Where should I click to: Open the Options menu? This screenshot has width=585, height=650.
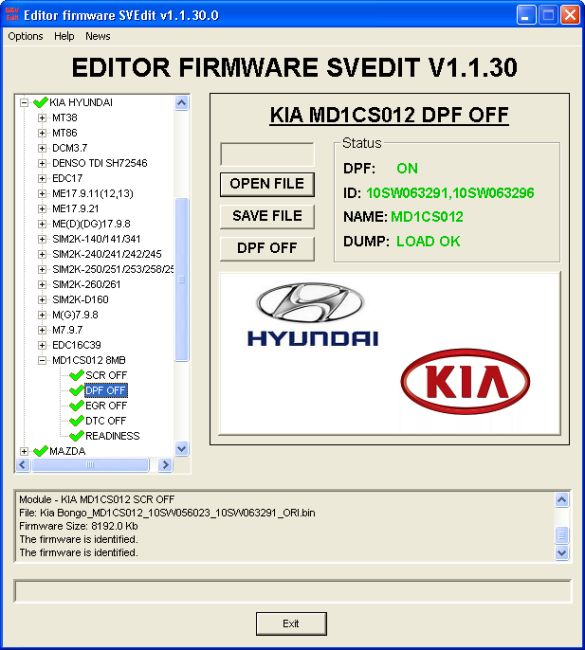pos(25,36)
